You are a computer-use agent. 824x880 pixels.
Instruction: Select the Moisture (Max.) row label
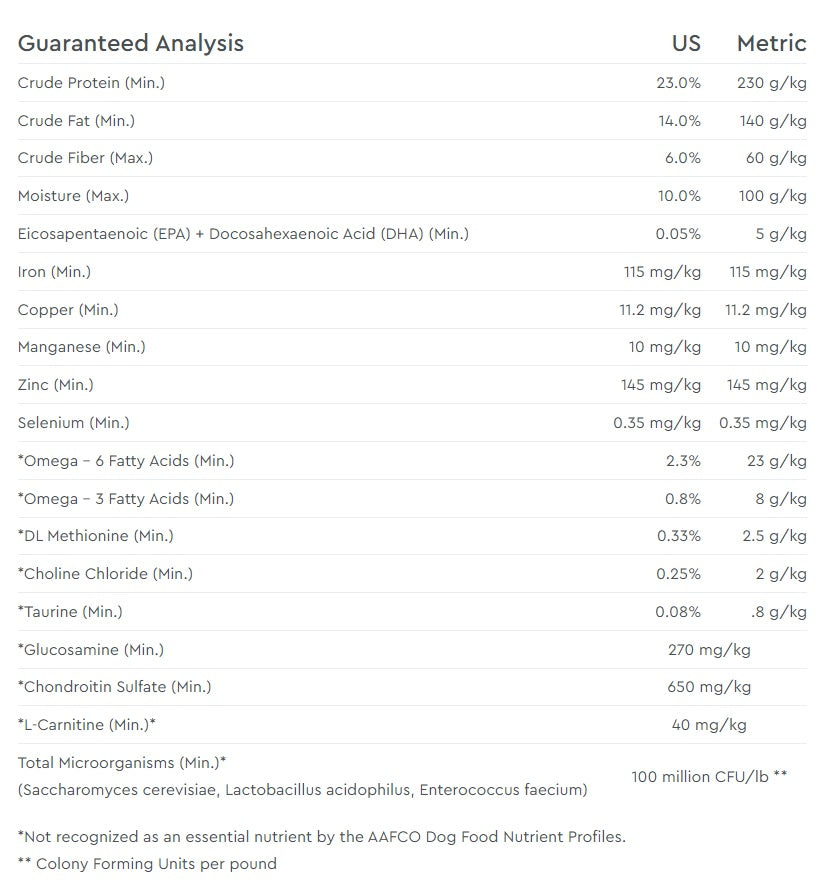[74, 196]
